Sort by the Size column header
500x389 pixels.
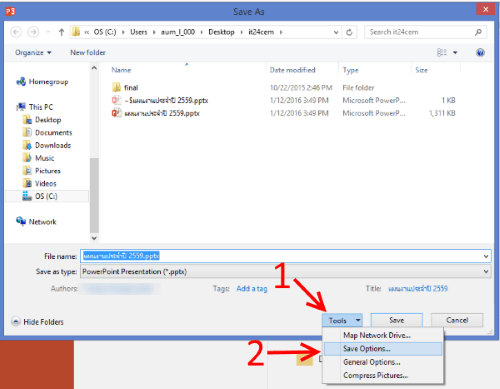[421, 70]
